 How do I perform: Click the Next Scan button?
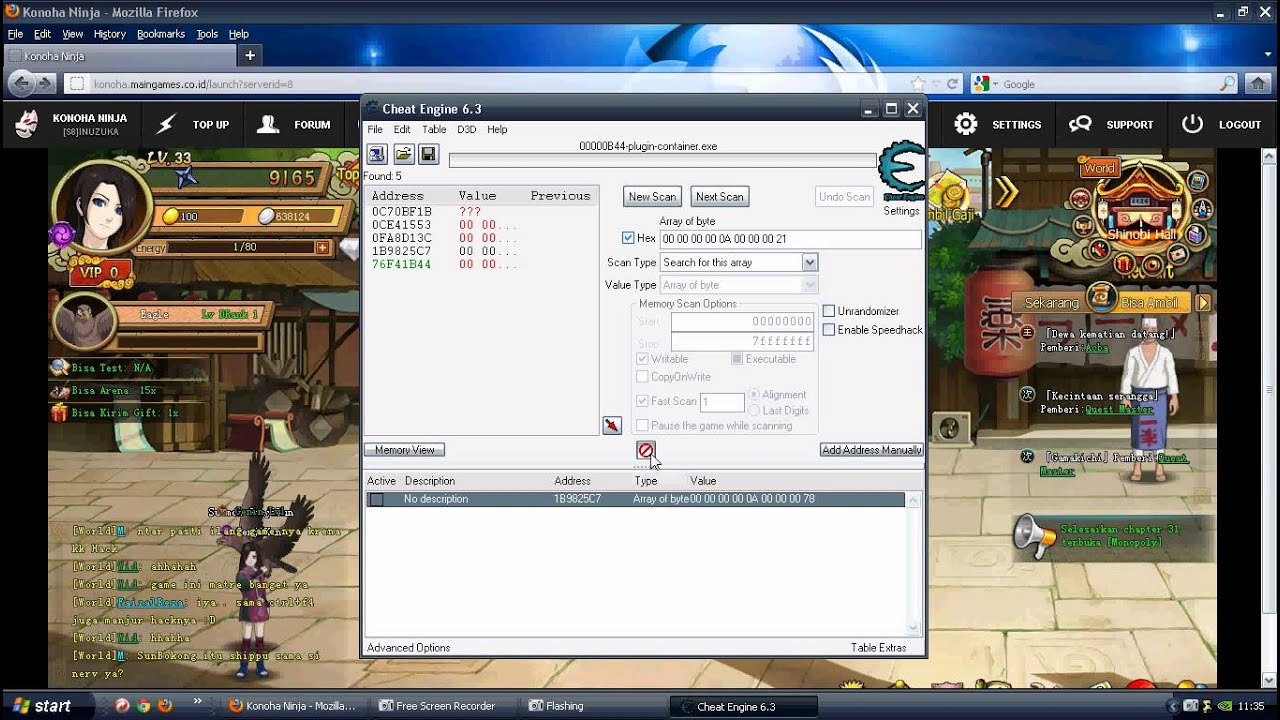click(x=720, y=197)
